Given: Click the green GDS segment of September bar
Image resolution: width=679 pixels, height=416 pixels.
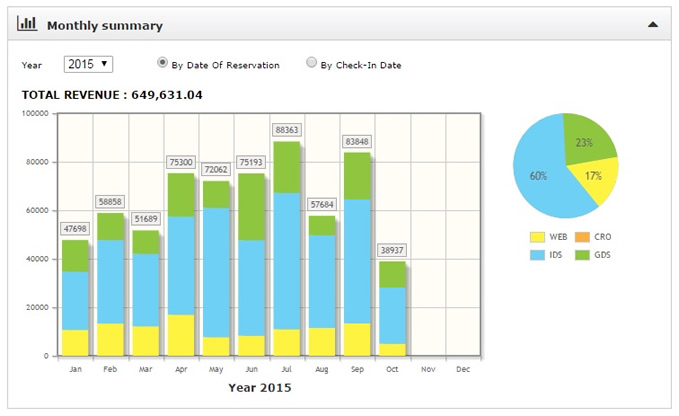Looking at the screenshot, I should coord(357,176).
